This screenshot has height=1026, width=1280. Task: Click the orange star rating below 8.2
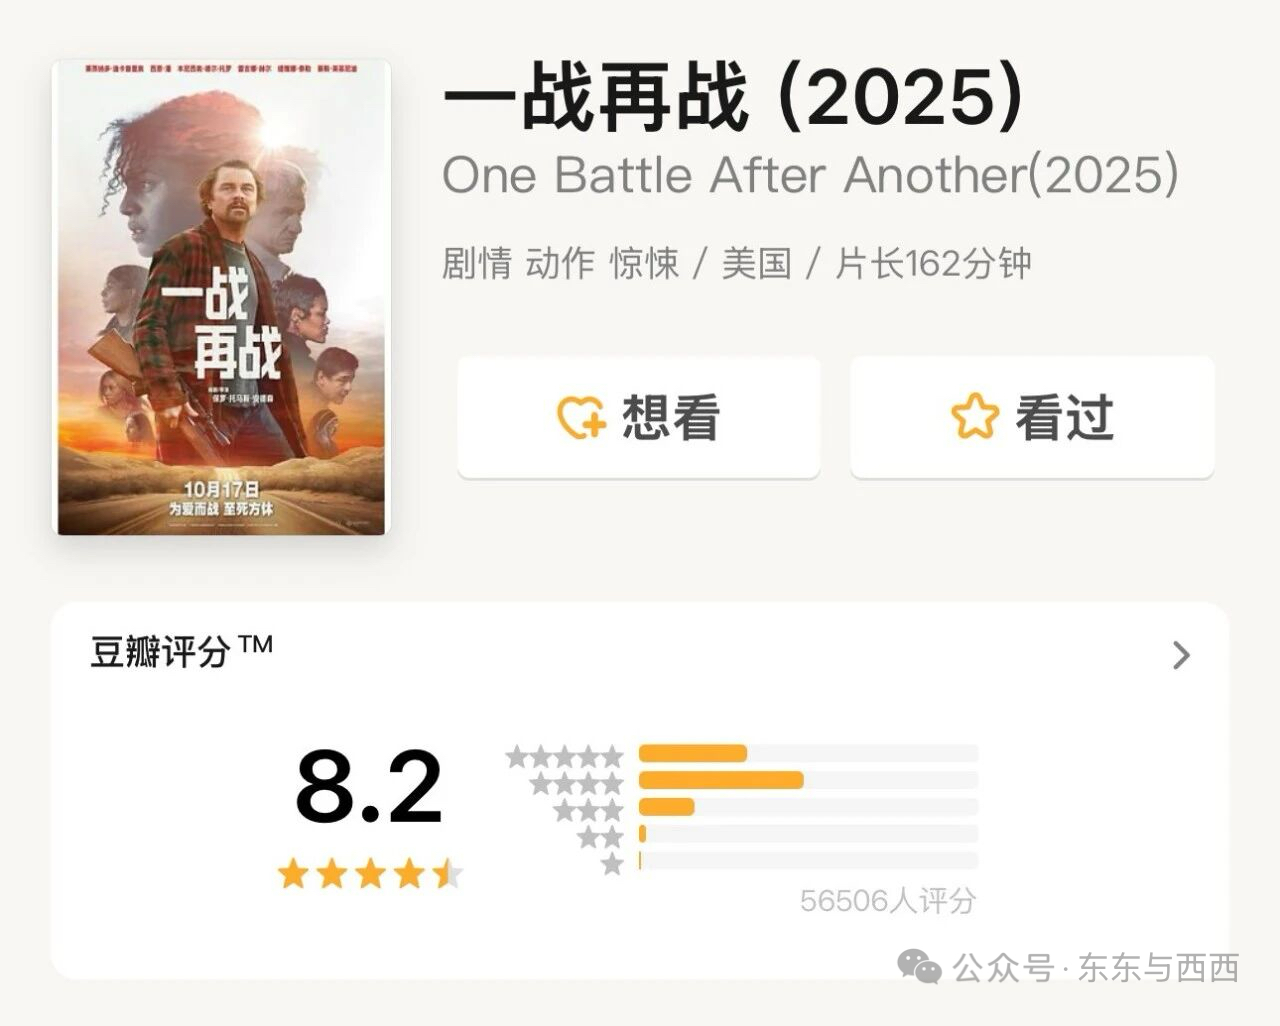[369, 874]
